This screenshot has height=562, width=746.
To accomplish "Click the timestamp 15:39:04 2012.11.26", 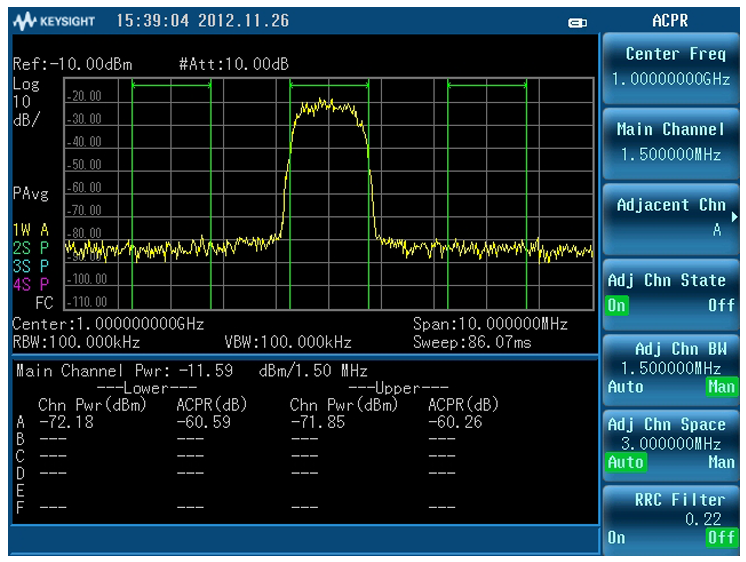I will 203,21.
